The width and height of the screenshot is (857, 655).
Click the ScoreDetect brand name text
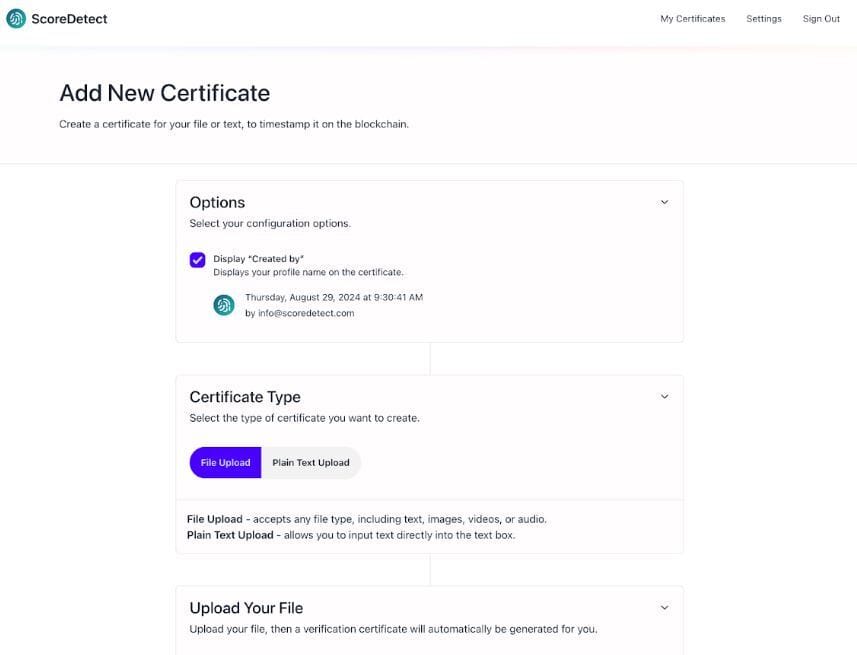(69, 18)
